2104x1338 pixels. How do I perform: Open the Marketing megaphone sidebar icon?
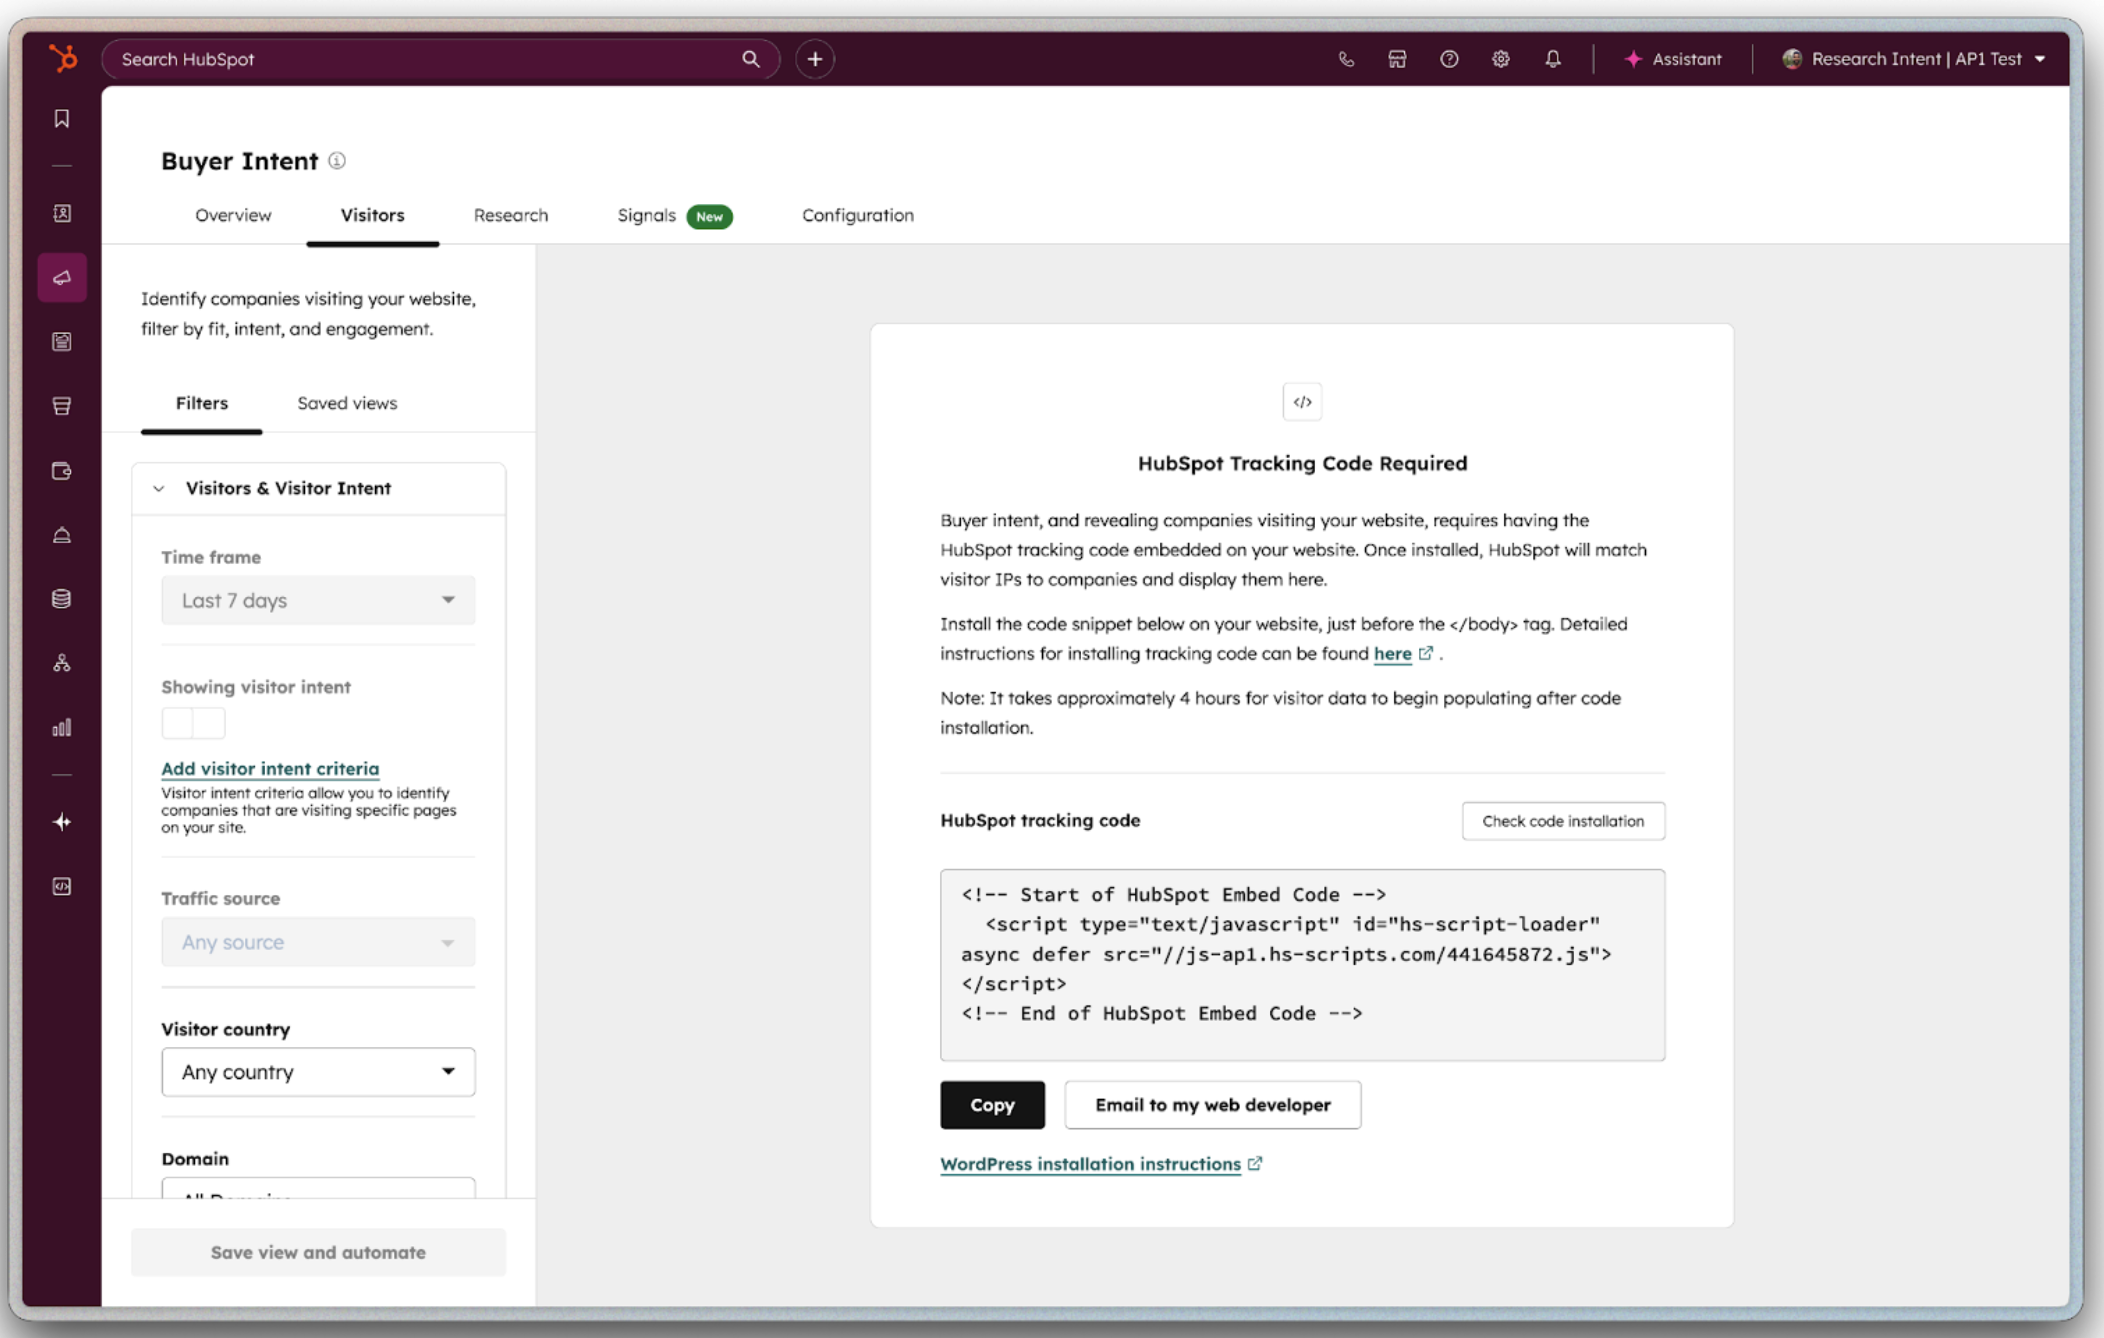tap(62, 278)
